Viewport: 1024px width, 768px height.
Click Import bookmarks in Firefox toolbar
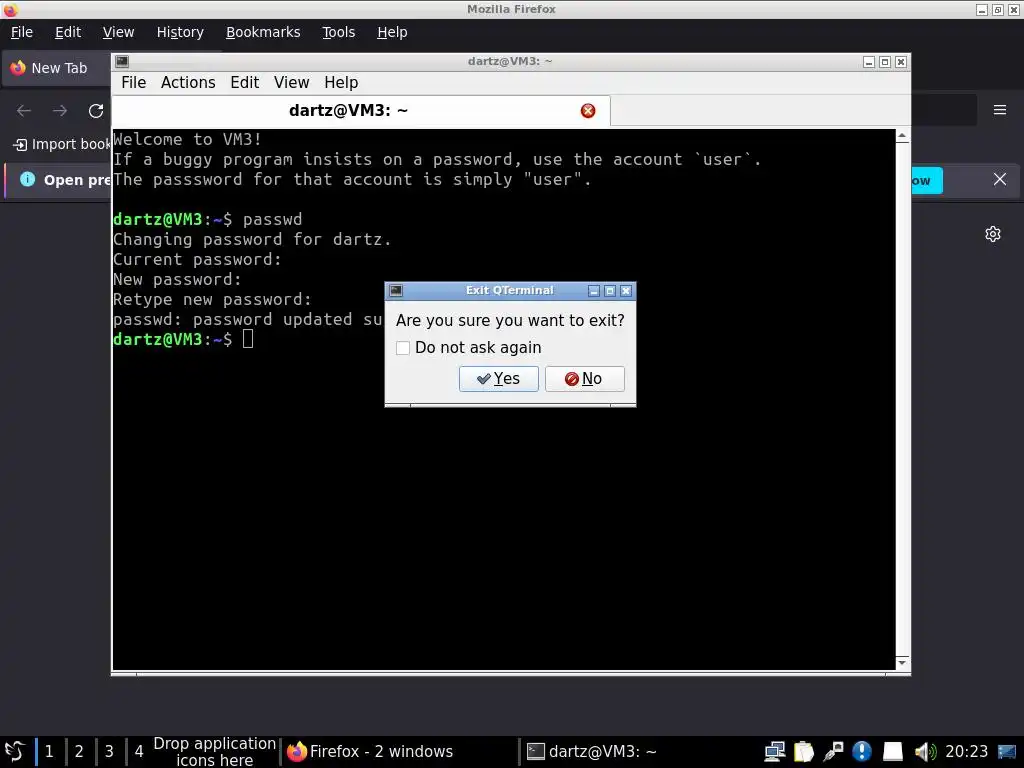tap(63, 144)
